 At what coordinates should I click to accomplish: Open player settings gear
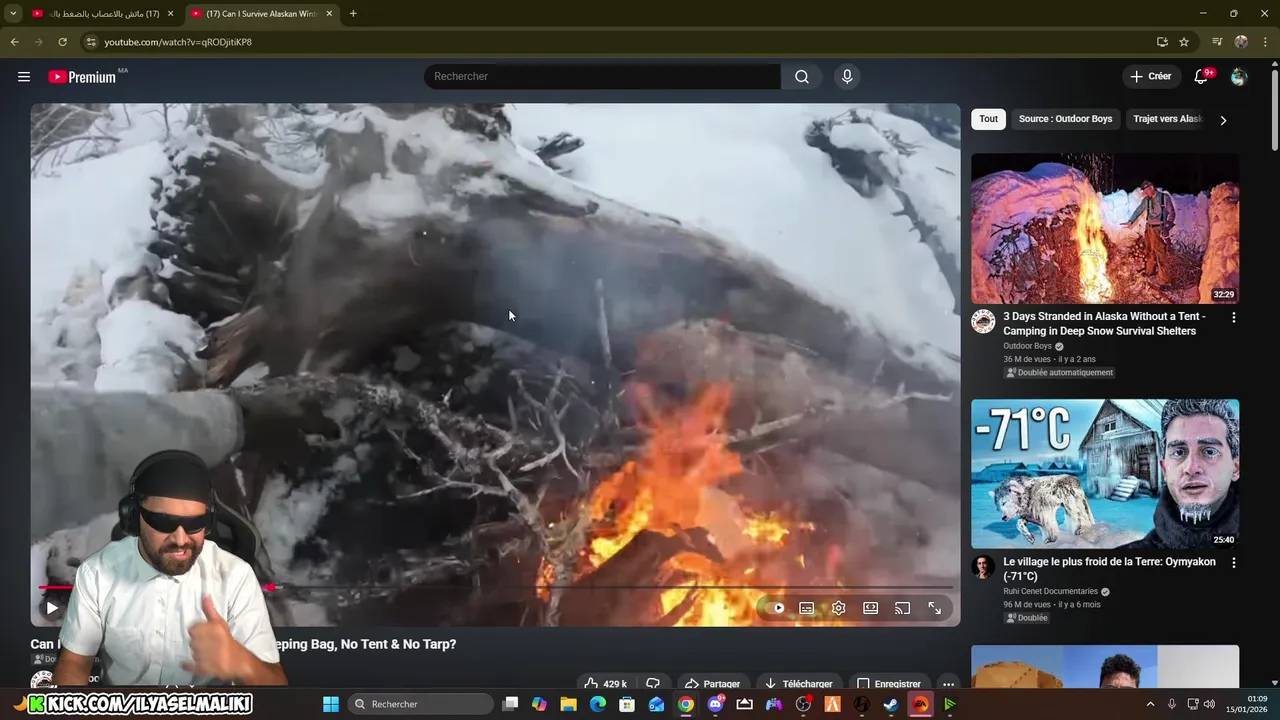click(839, 608)
